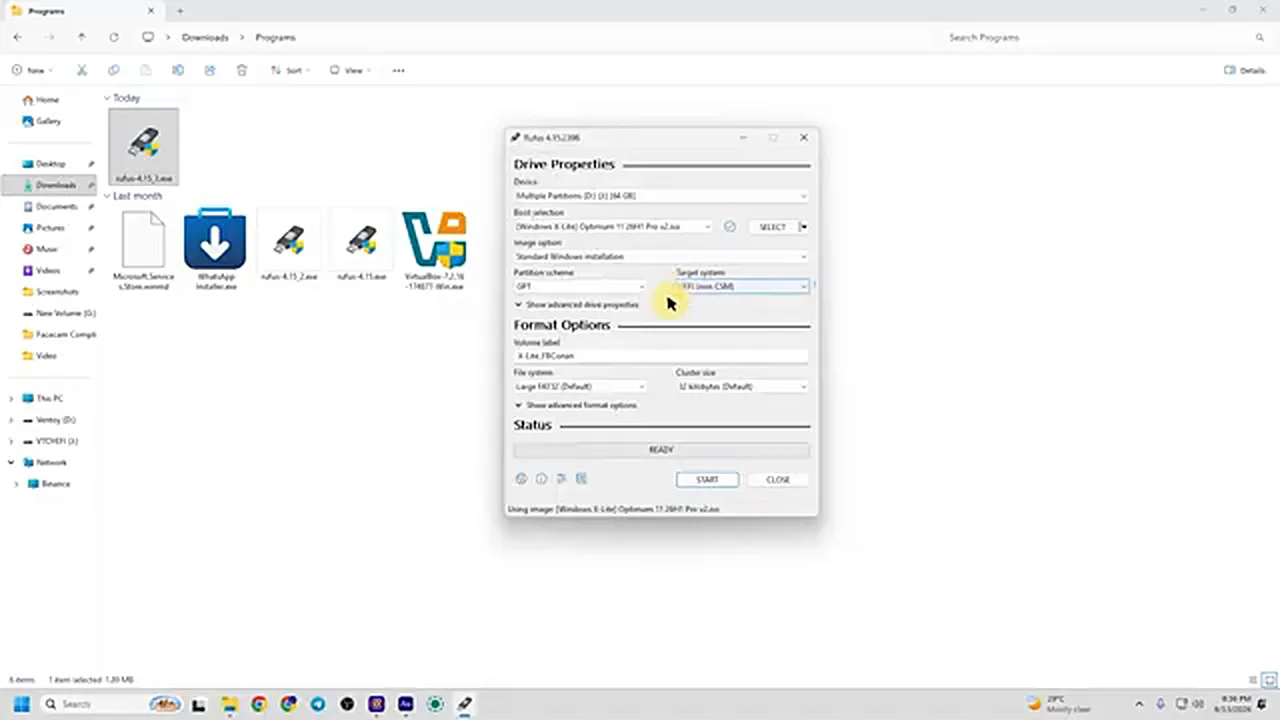1280x720 pixels.
Task: Open Rufus language settings globe icon
Action: coord(521,479)
